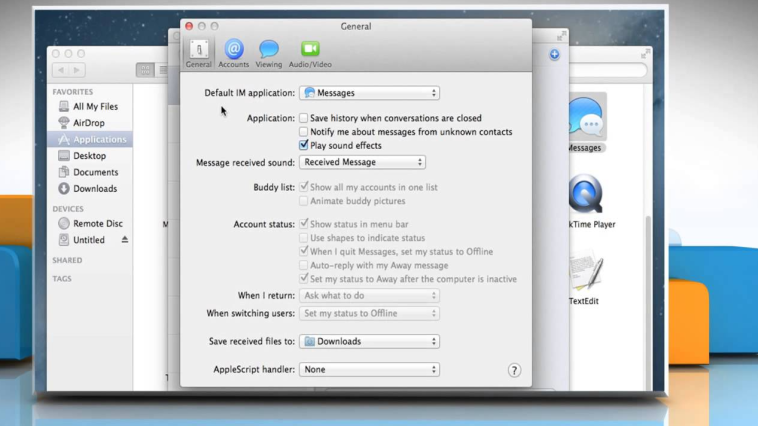
Task: Expand the Message received sound dropdown
Action: pyautogui.click(x=362, y=162)
